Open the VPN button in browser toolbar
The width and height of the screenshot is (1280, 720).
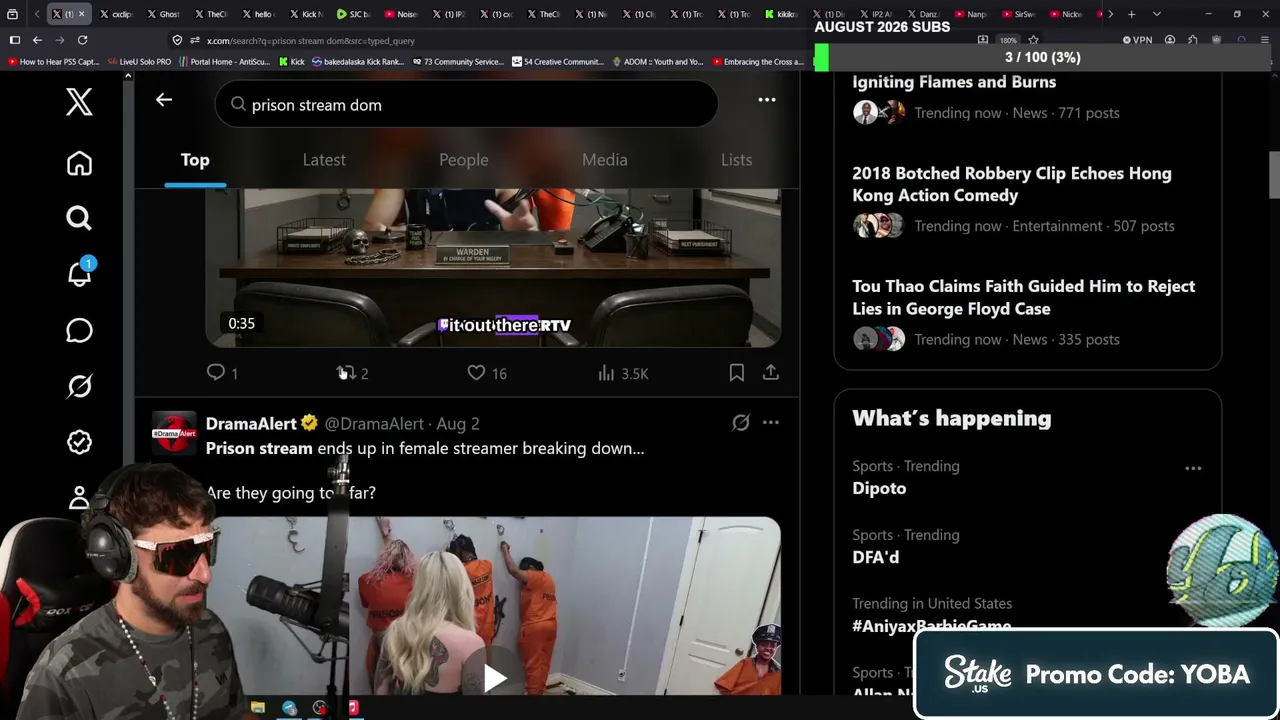point(1137,40)
